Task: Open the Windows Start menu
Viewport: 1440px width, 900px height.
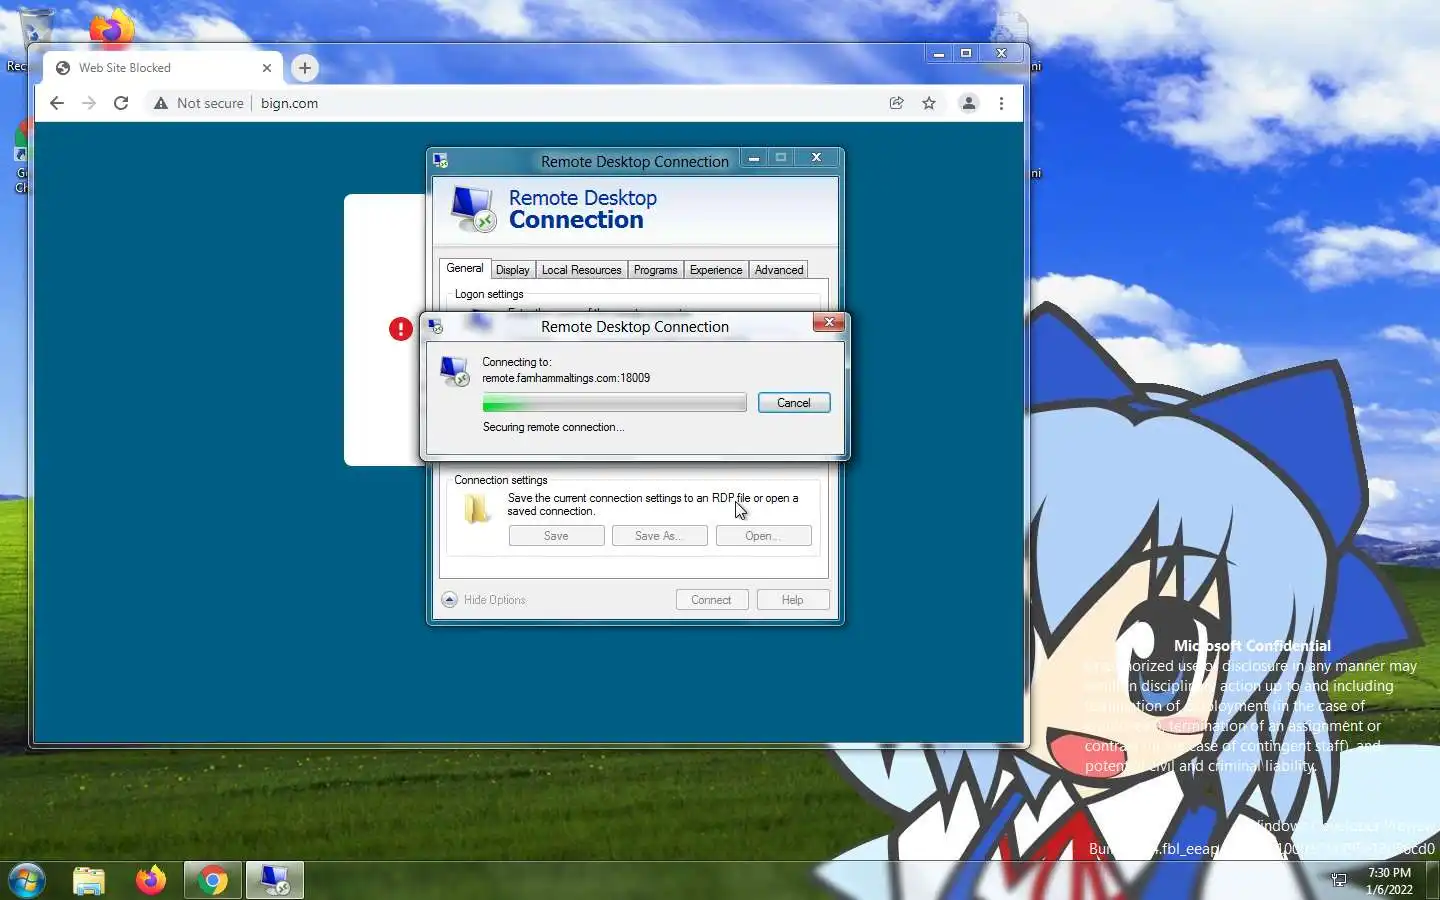Action: click(x=27, y=881)
